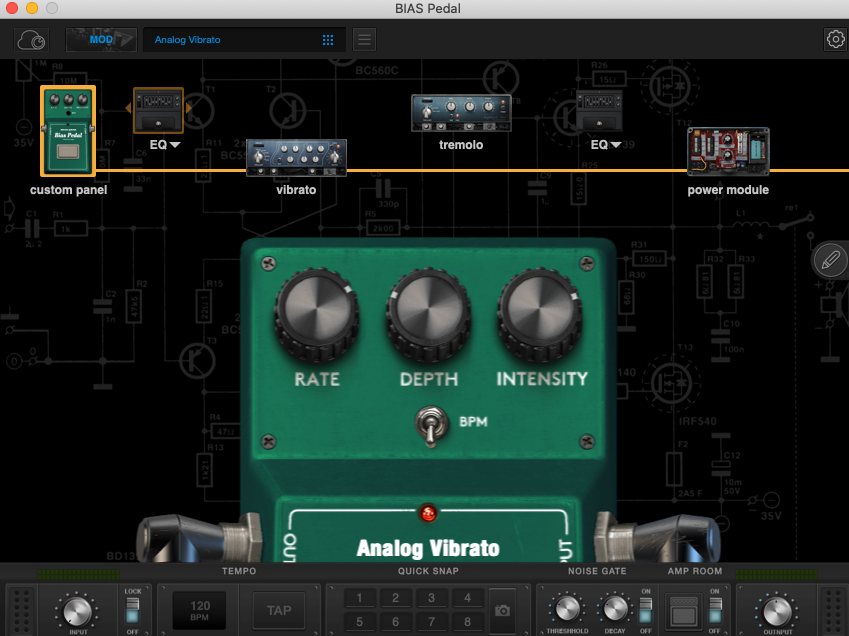Click the vibrato label under the module
The width and height of the screenshot is (849, 636).
coord(296,190)
